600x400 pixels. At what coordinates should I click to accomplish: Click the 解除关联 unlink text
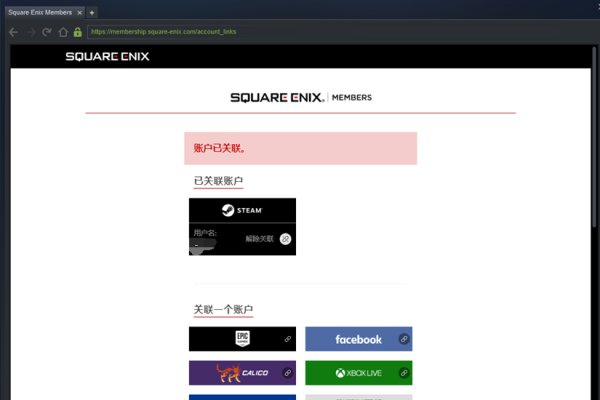pyautogui.click(x=259, y=239)
